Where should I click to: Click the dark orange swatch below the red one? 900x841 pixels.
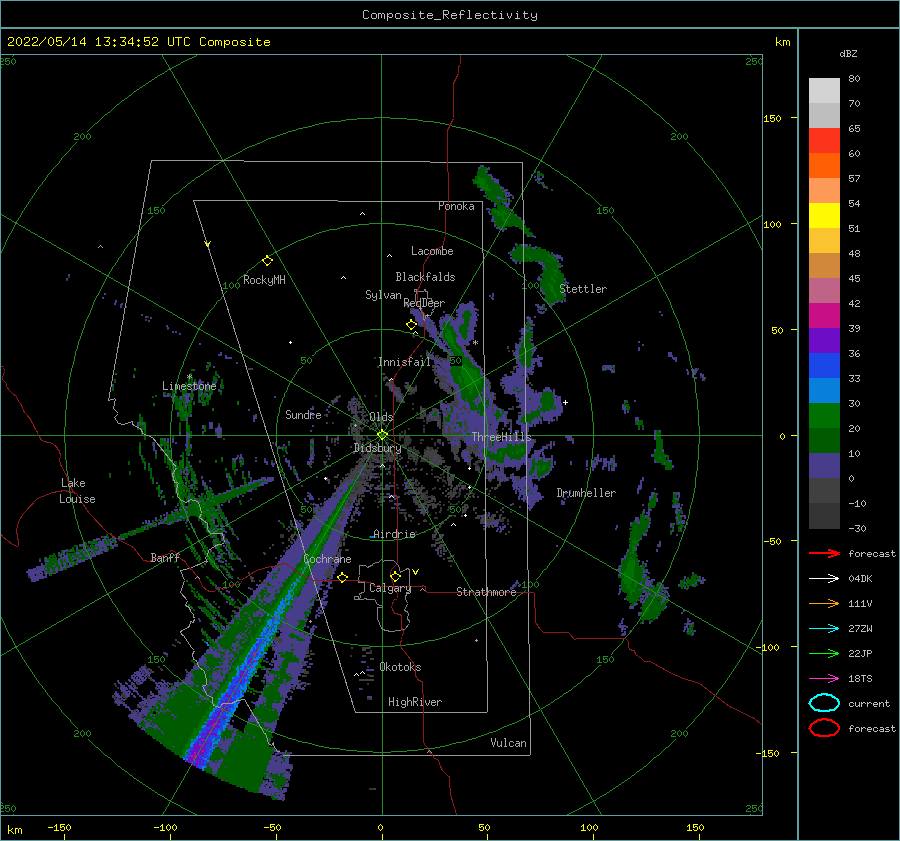(x=824, y=165)
